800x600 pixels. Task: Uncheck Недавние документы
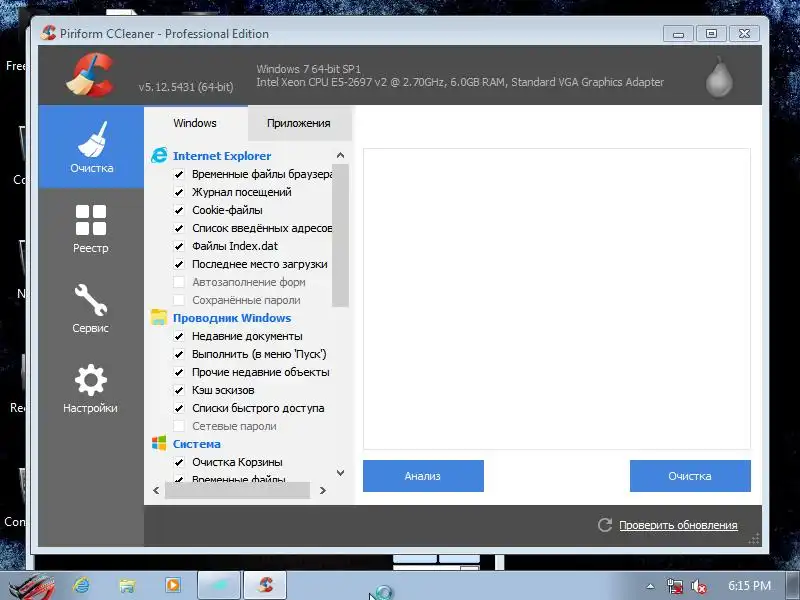pos(179,336)
